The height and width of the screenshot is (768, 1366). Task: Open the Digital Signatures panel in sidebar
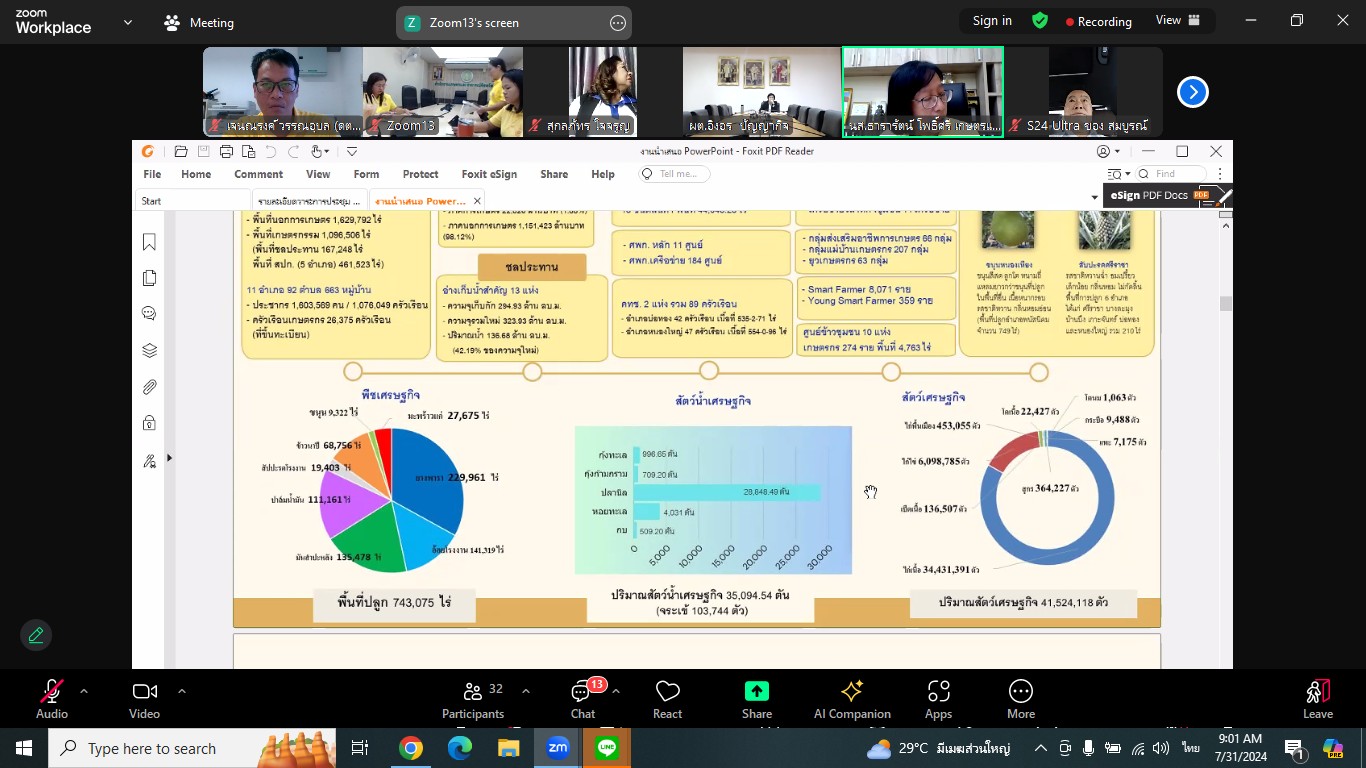[149, 461]
